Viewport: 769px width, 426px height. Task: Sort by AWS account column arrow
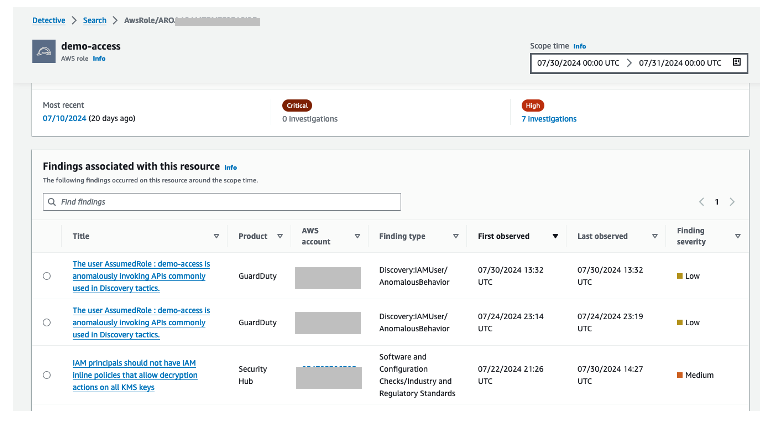[x=358, y=236]
